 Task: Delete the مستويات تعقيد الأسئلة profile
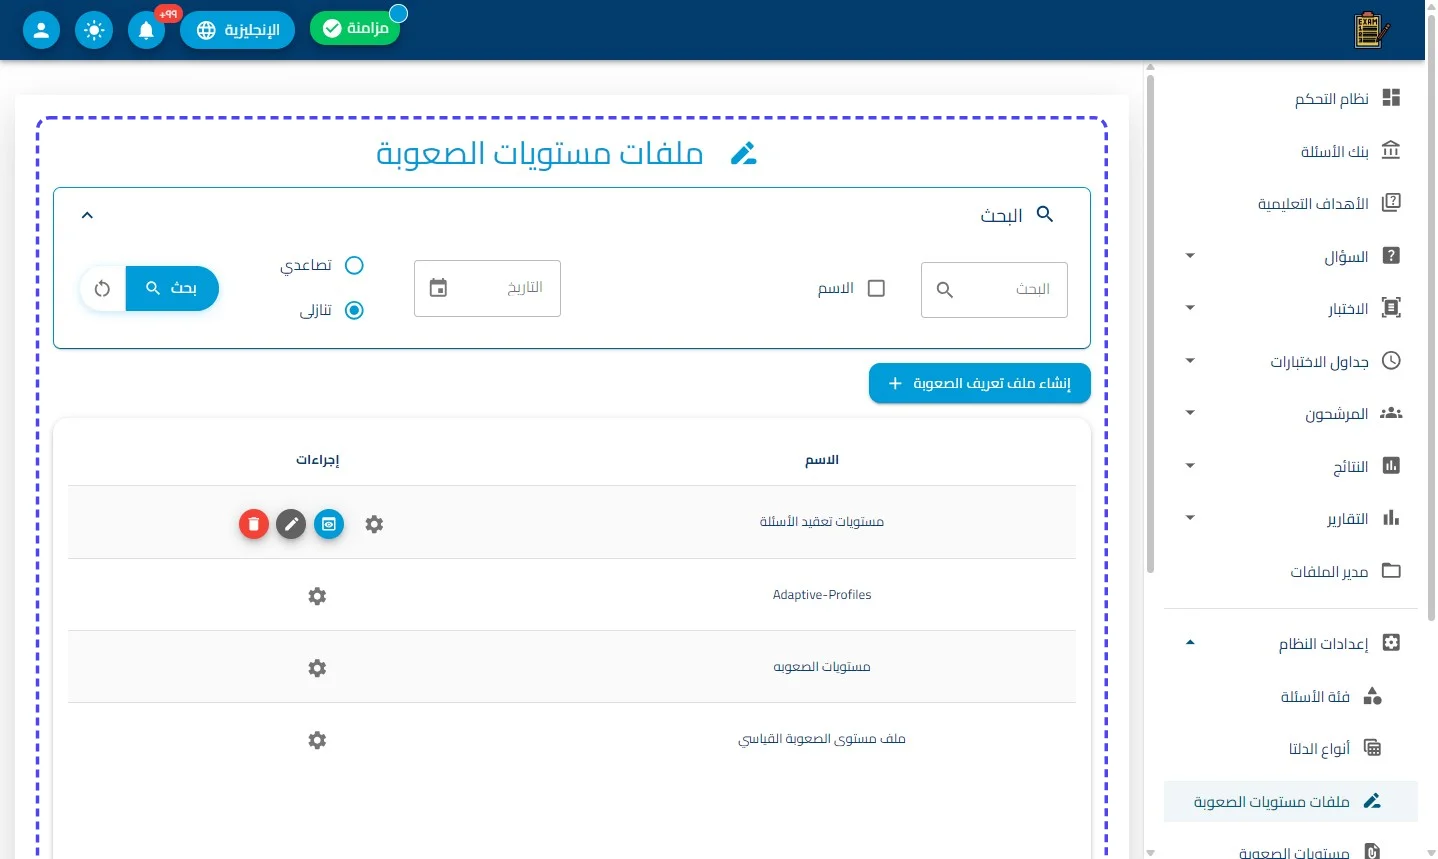coord(254,524)
